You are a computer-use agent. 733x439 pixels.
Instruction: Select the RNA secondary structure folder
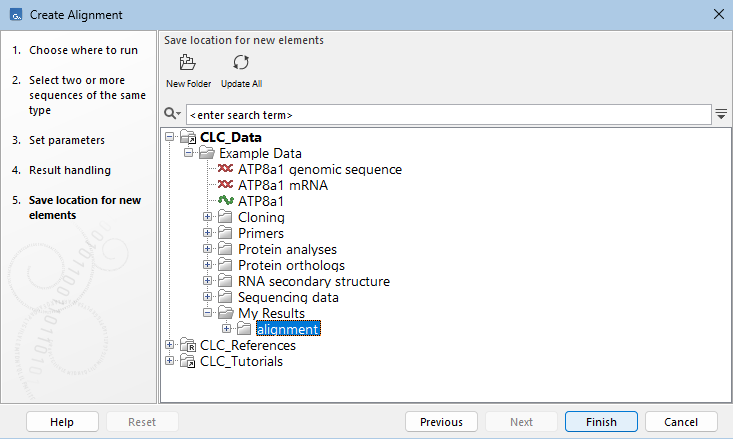(314, 282)
